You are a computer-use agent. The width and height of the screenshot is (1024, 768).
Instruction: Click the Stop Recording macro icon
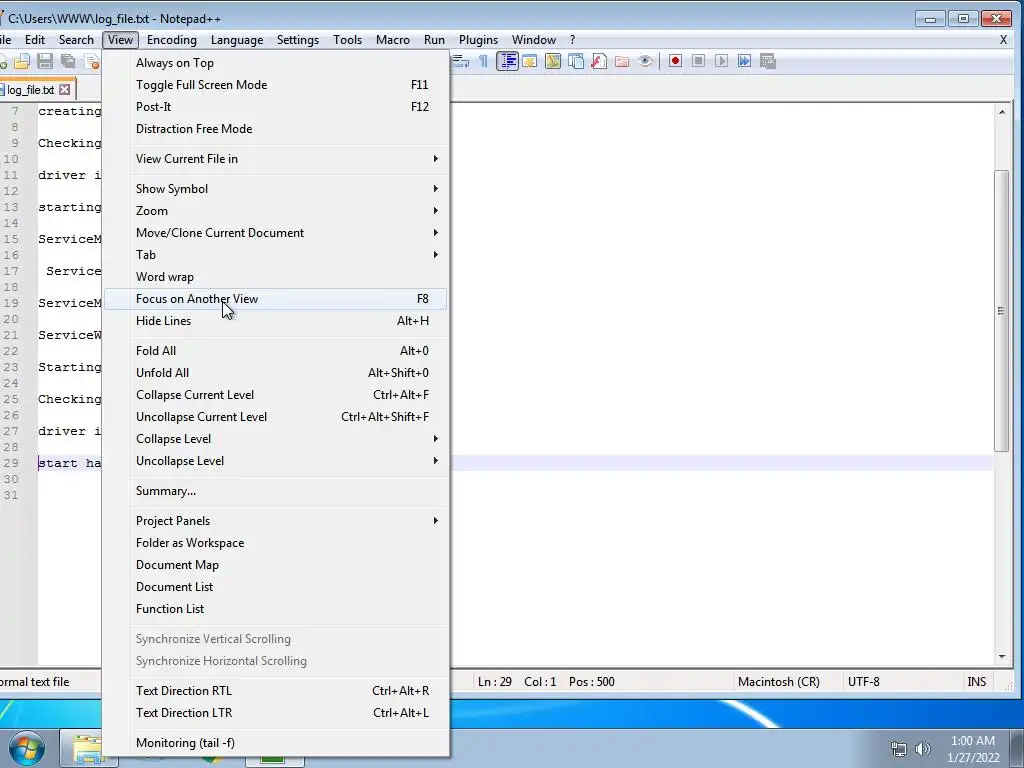coord(698,61)
